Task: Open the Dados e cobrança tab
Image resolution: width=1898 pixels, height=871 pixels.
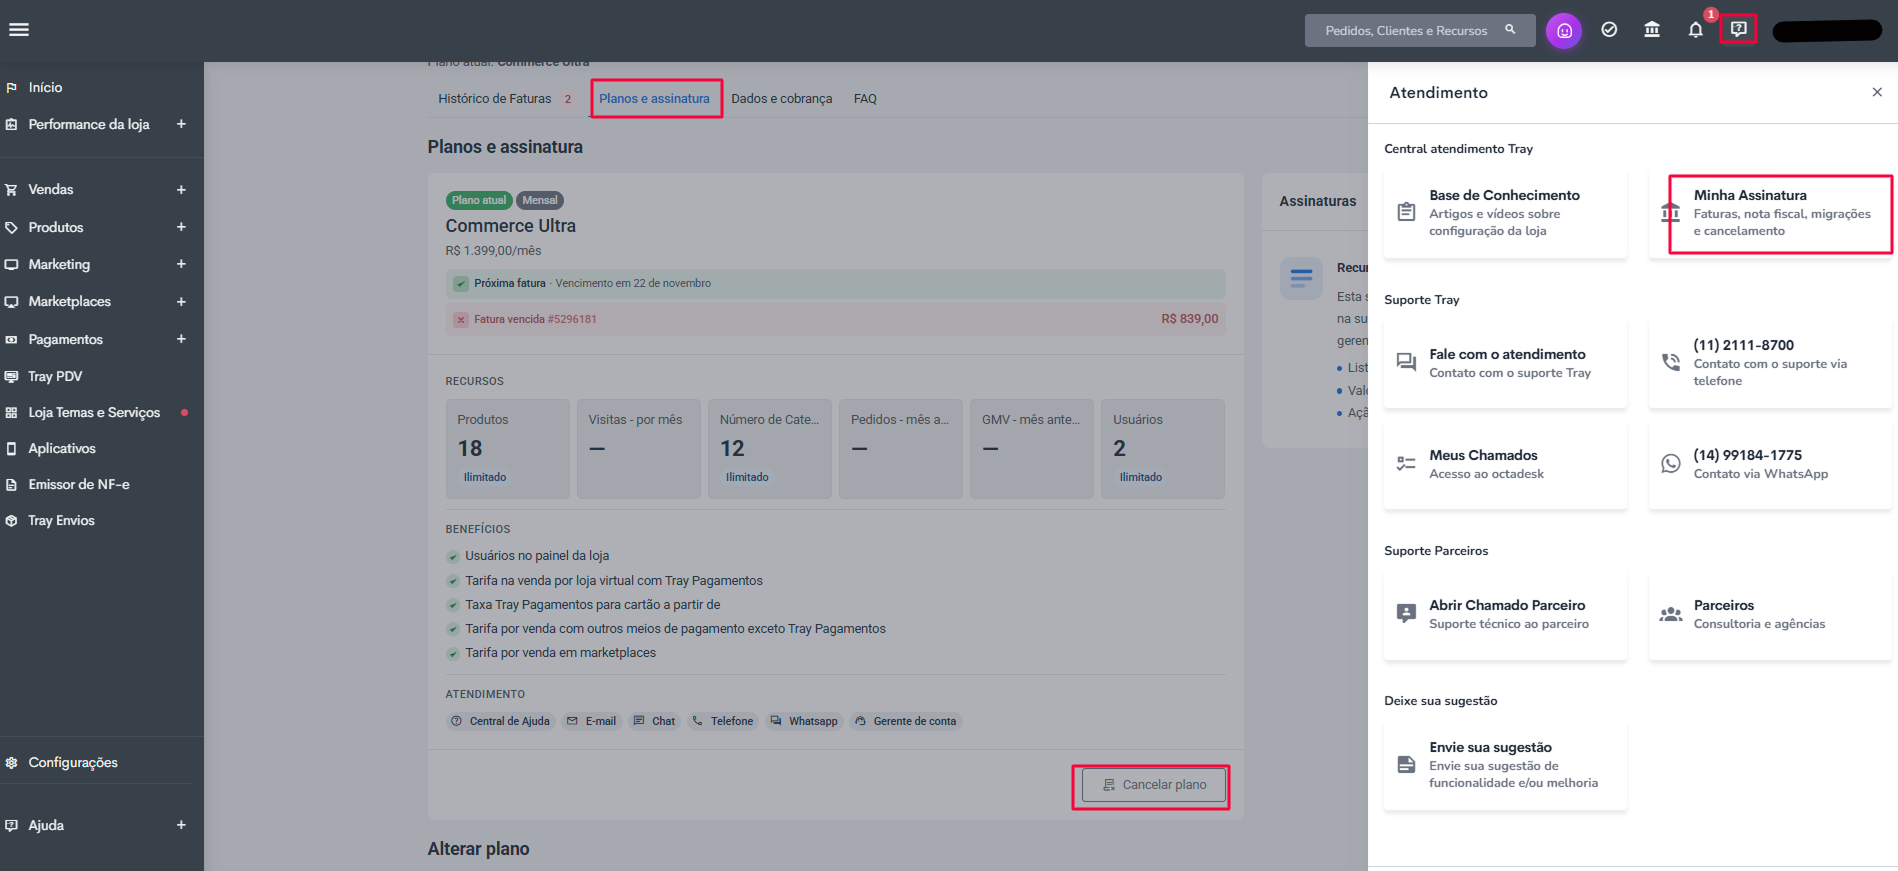Action: tap(781, 99)
